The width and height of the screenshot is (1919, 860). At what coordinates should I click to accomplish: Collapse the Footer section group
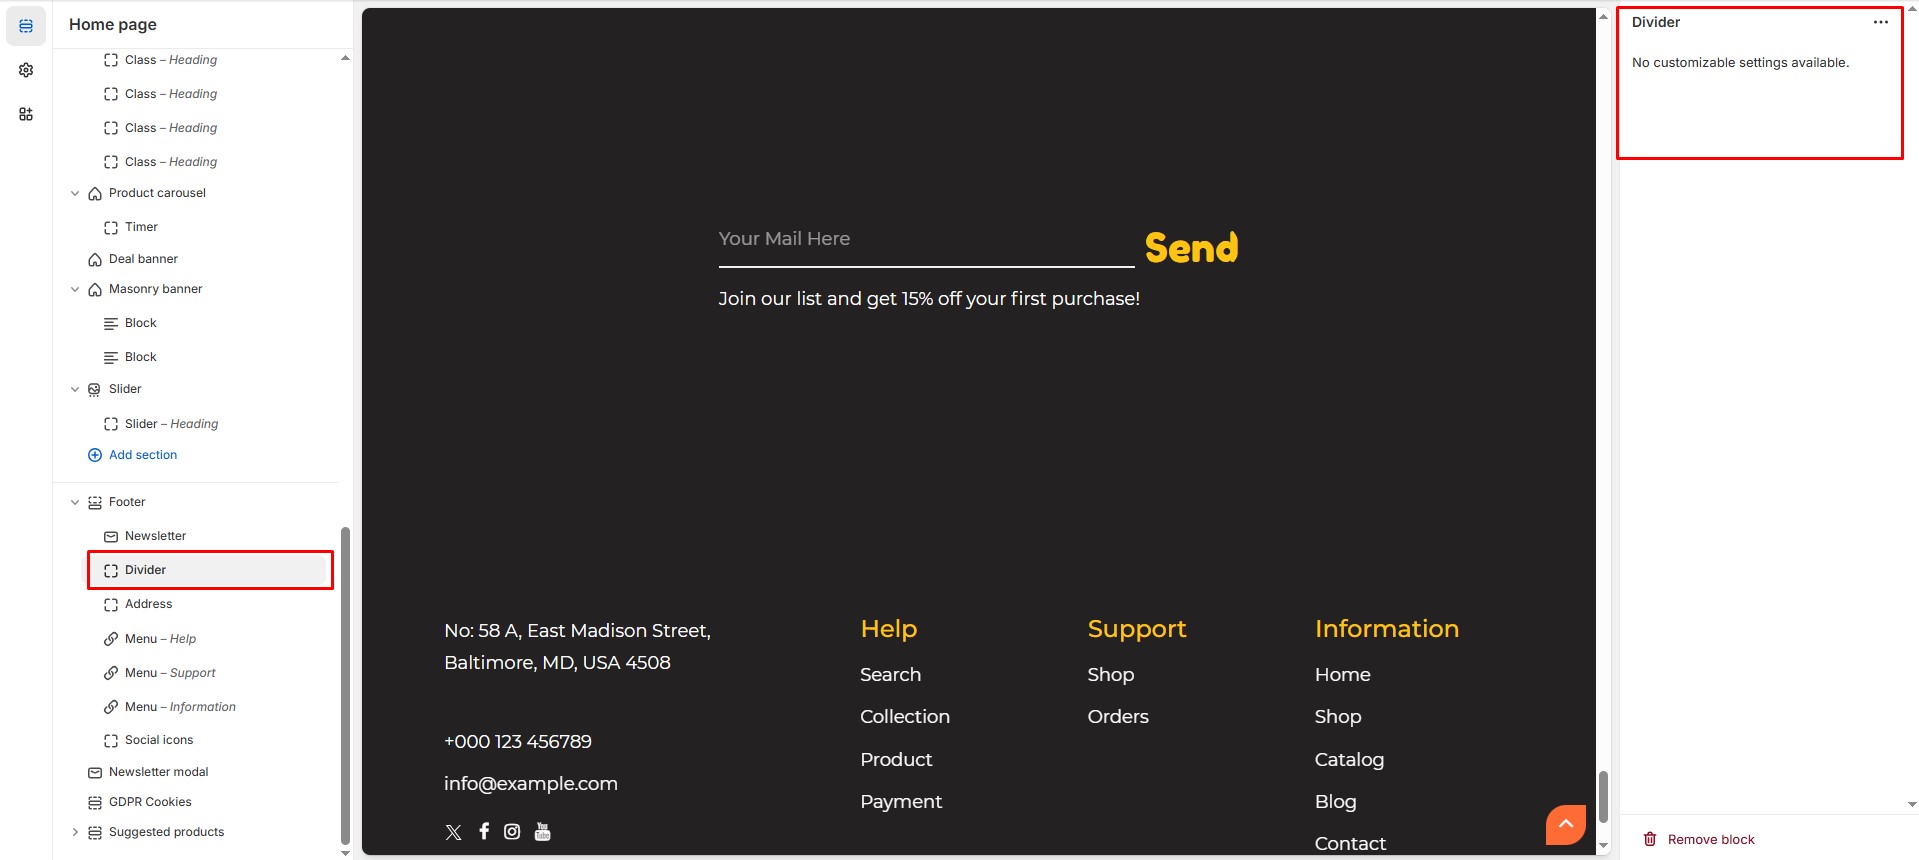coord(75,502)
